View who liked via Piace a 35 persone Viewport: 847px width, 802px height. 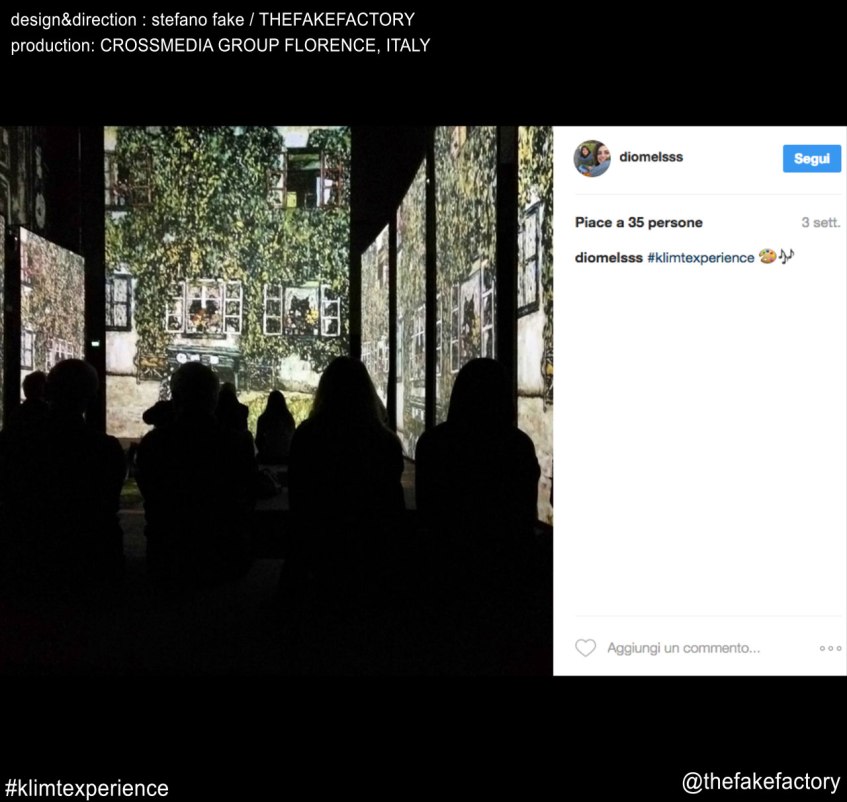point(638,223)
